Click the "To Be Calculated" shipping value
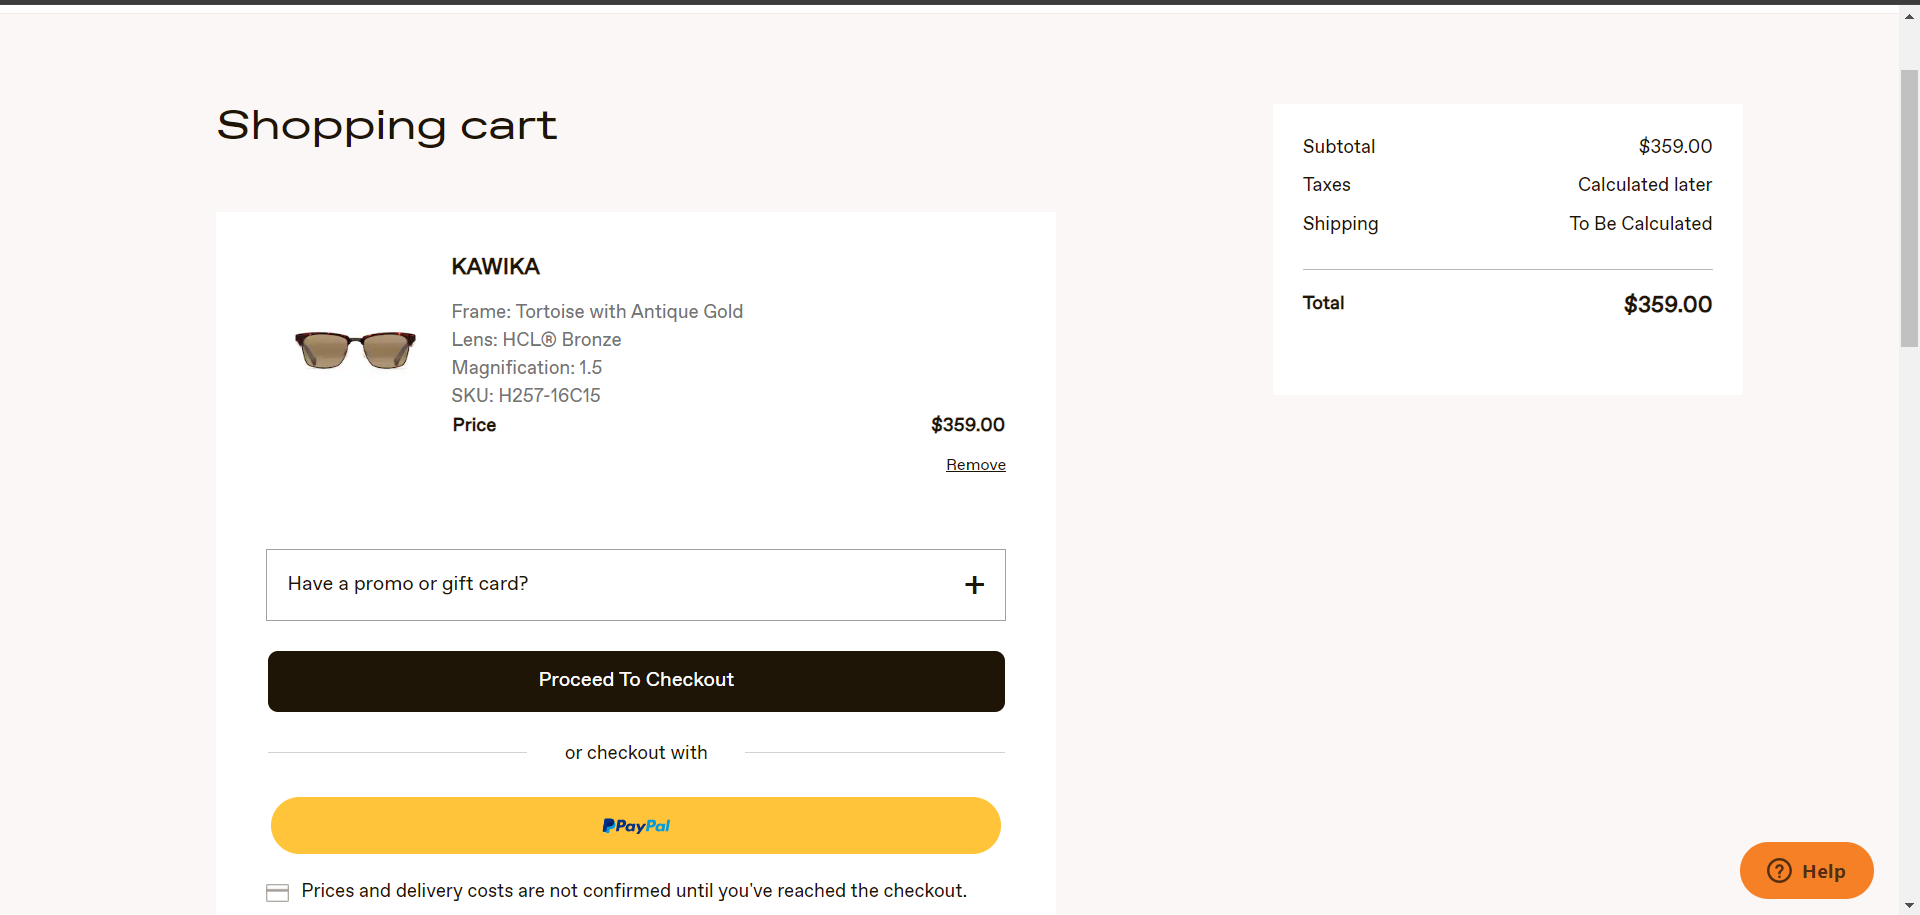Screen dimensions: 1920x915 [1640, 224]
